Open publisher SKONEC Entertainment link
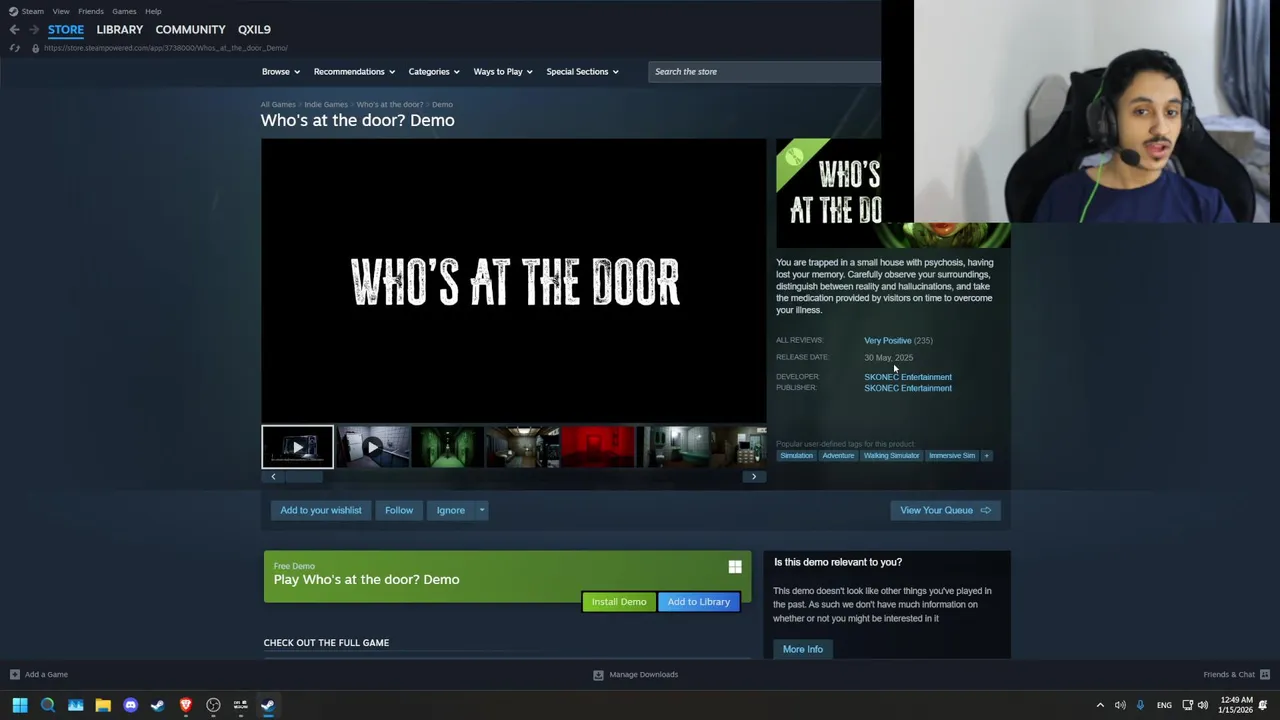 coord(908,388)
